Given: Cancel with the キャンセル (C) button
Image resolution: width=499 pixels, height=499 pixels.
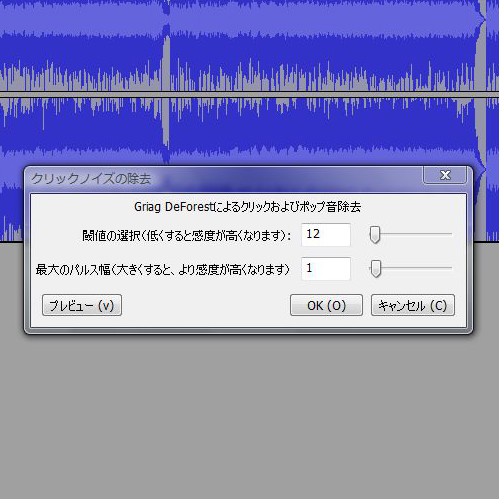Looking at the screenshot, I should pyautogui.click(x=413, y=305).
